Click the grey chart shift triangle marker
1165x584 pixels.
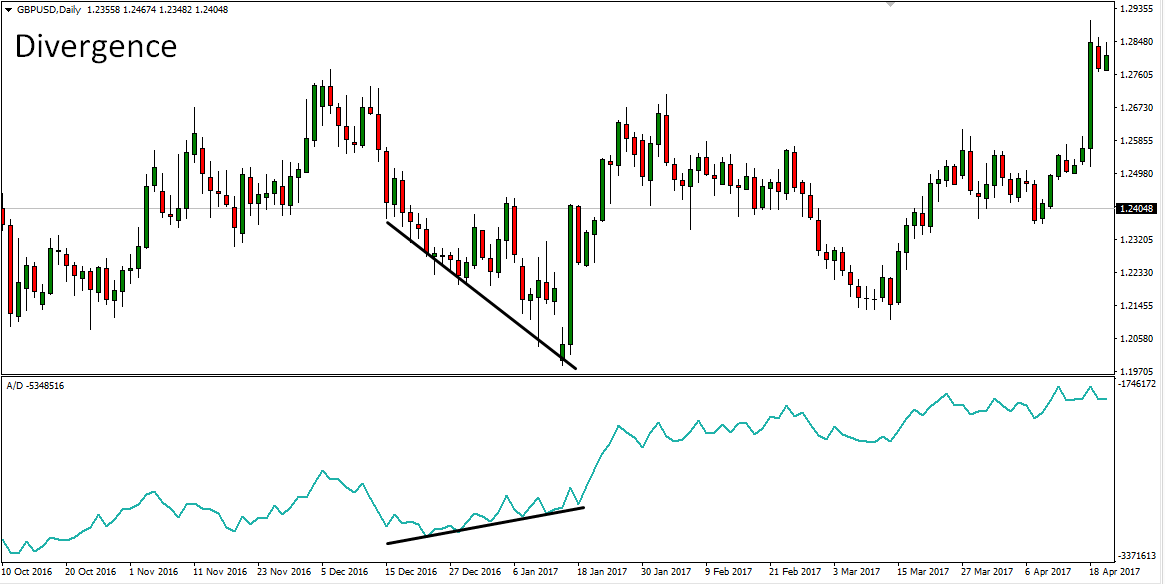(891, 5)
